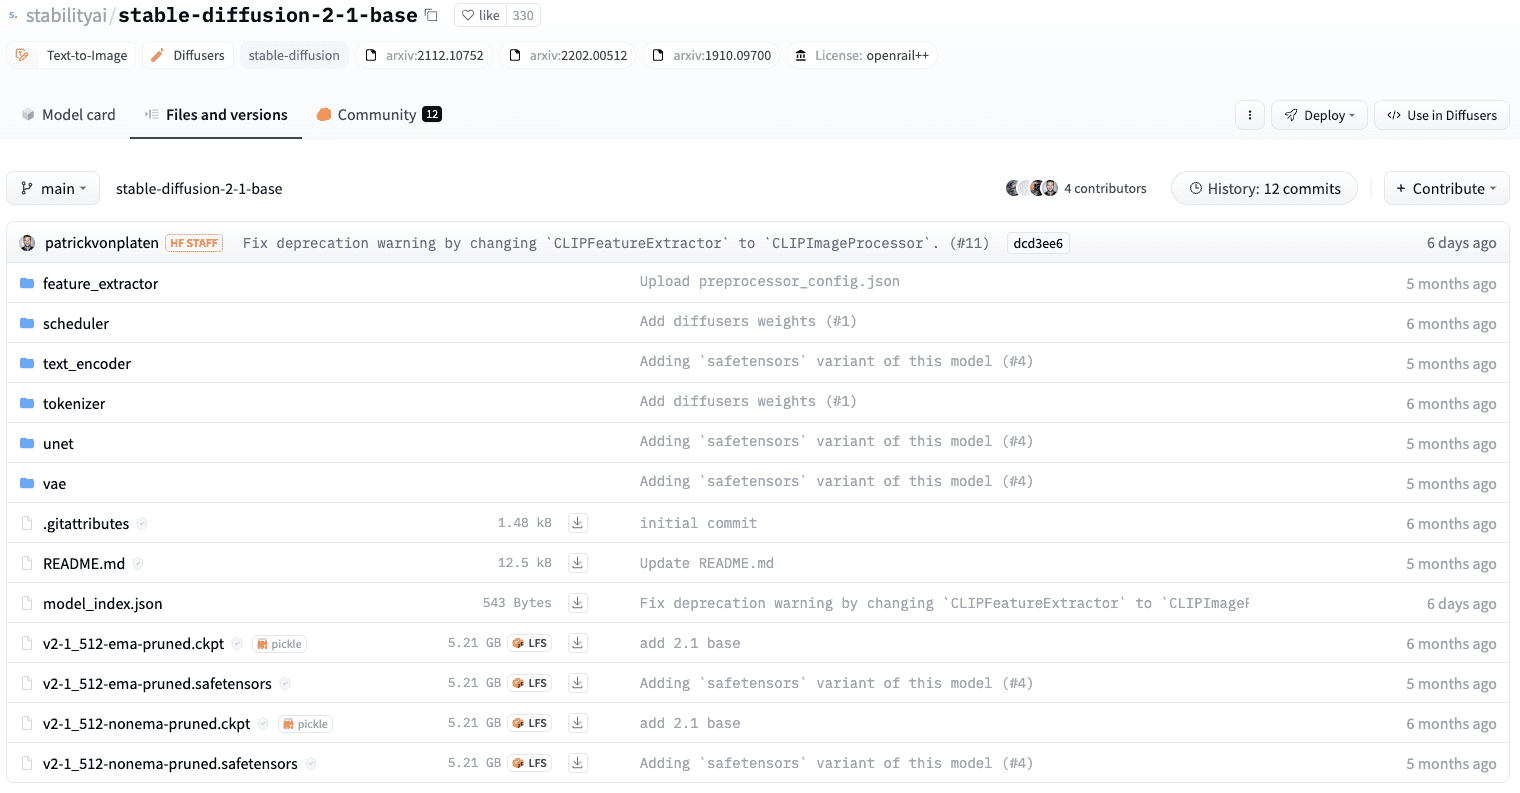Image resolution: width=1520 pixels, height=793 pixels.
Task: Open the model_index.json file
Action: [x=103, y=604]
